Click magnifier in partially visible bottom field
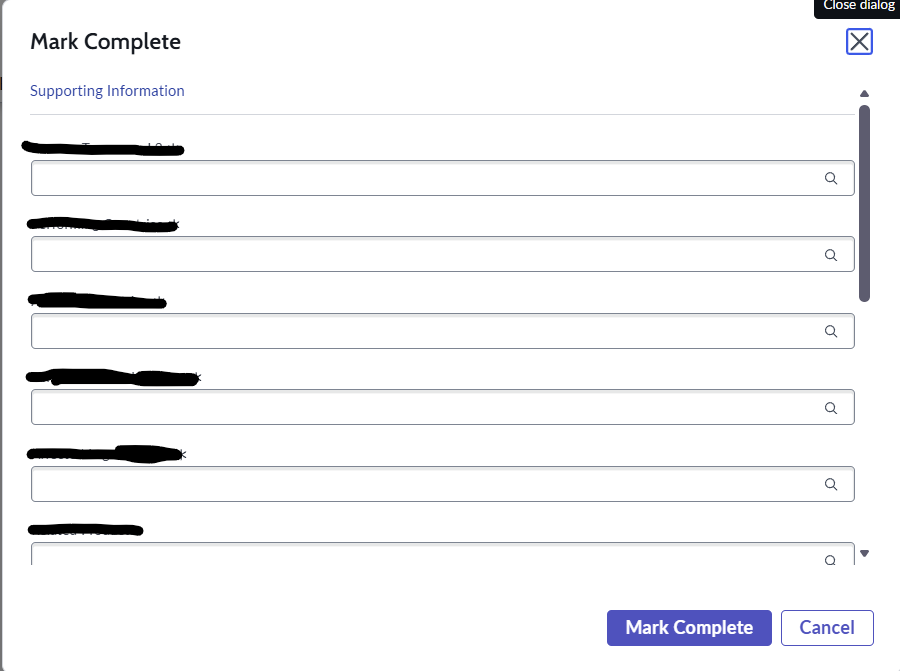The height and width of the screenshot is (671, 900). pos(831,559)
